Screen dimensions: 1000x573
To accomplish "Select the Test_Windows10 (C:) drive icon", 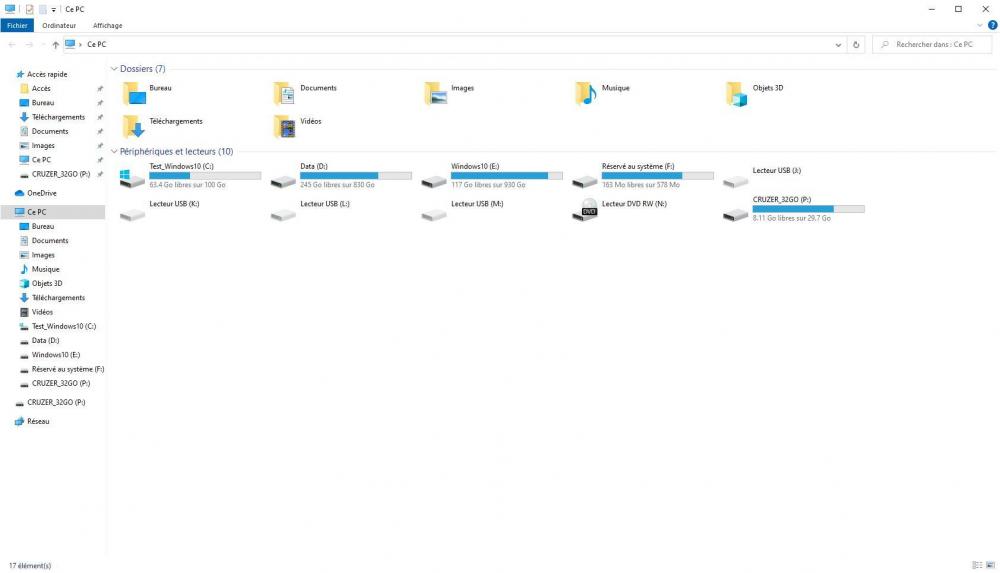I will 132,178.
